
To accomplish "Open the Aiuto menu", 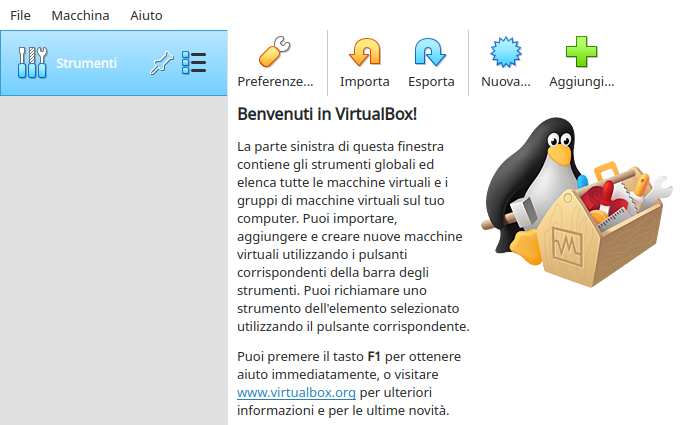I will [146, 16].
